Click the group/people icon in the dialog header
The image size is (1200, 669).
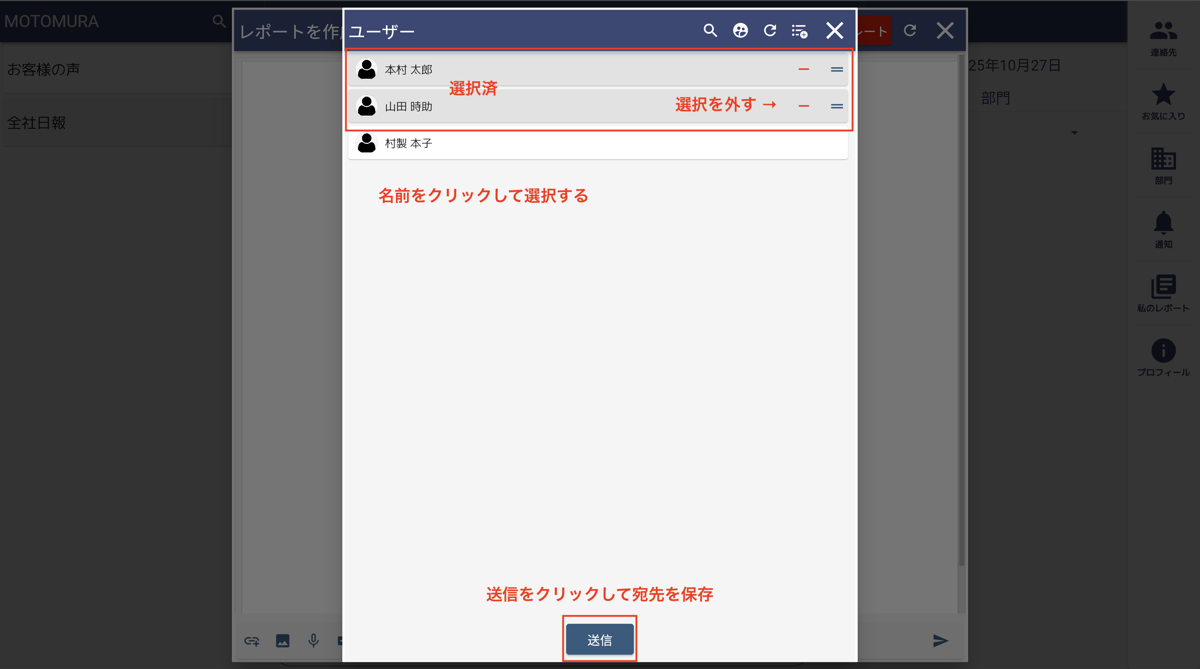(740, 30)
